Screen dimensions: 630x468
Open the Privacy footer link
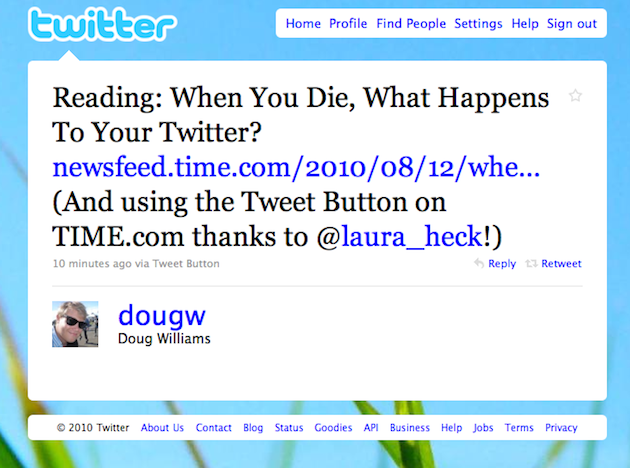[561, 427]
